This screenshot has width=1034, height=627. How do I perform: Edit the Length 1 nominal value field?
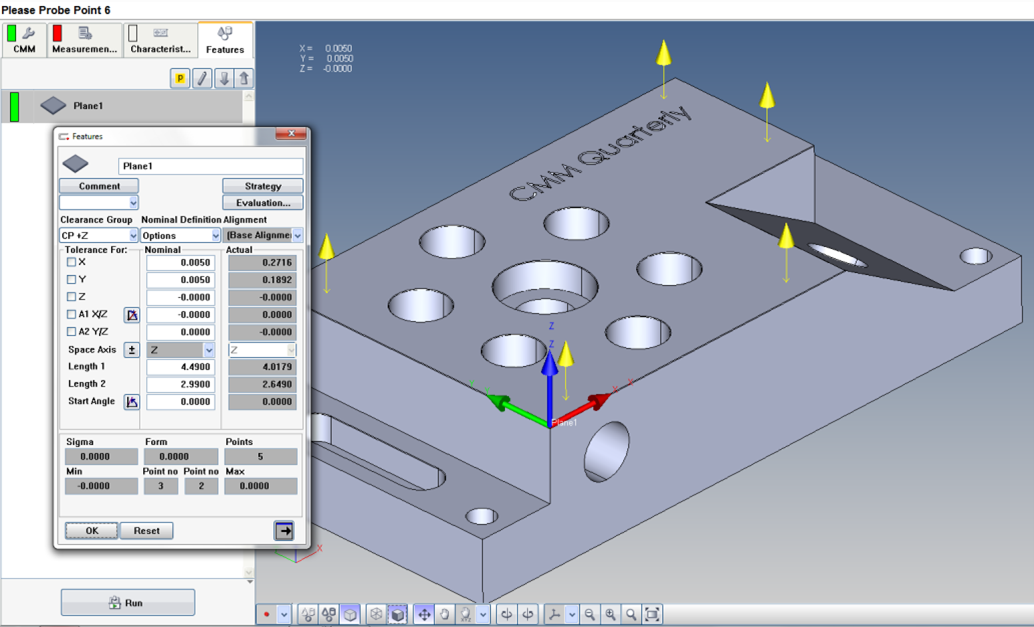pyautogui.click(x=180, y=367)
